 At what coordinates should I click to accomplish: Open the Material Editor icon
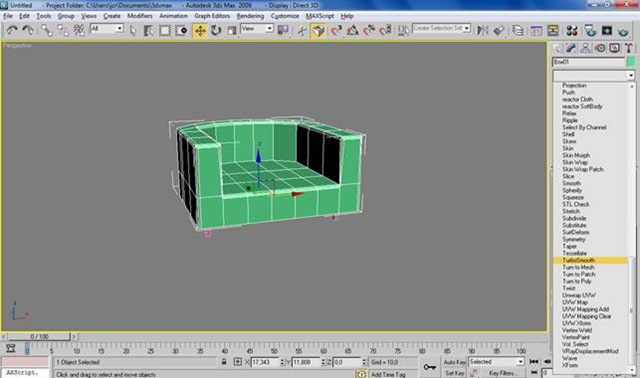point(572,31)
